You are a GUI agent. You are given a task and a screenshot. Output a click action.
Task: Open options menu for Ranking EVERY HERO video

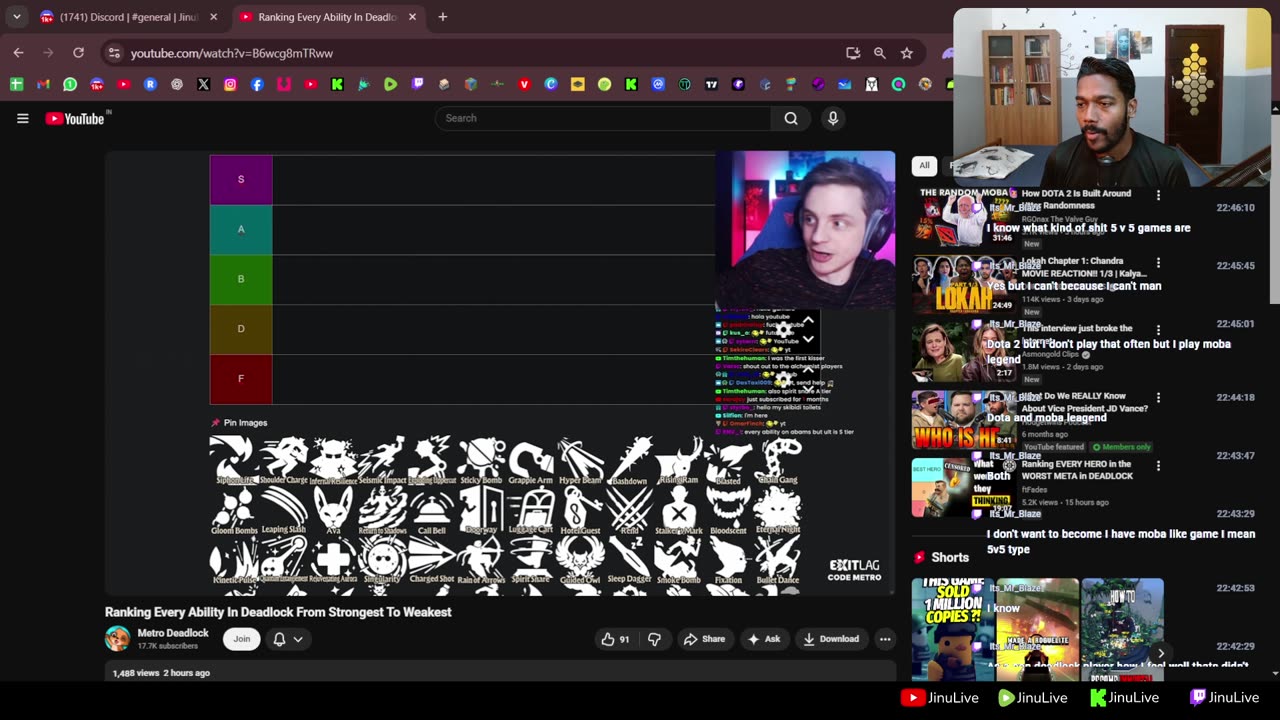[x=1158, y=466]
